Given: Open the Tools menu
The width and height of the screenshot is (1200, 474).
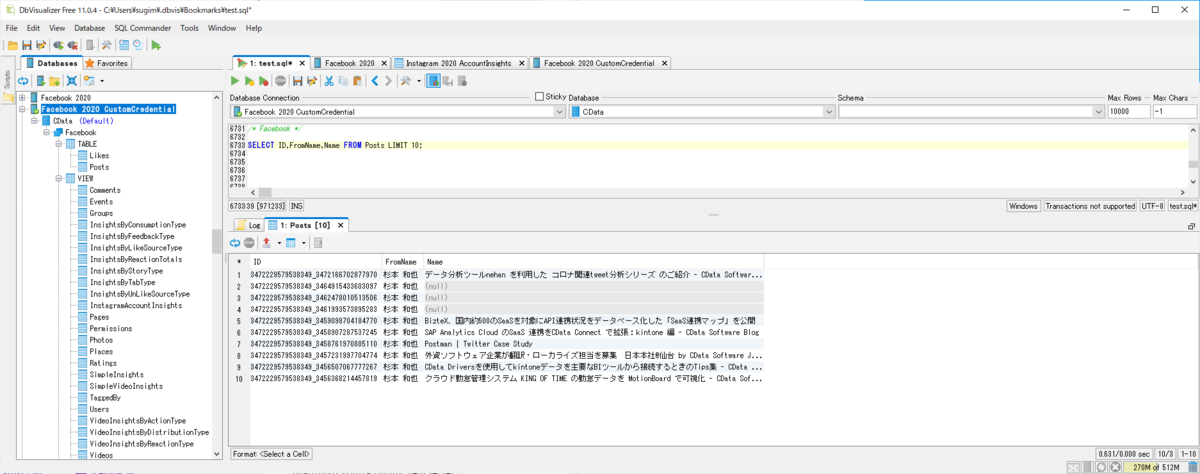Looking at the screenshot, I should (x=189, y=28).
